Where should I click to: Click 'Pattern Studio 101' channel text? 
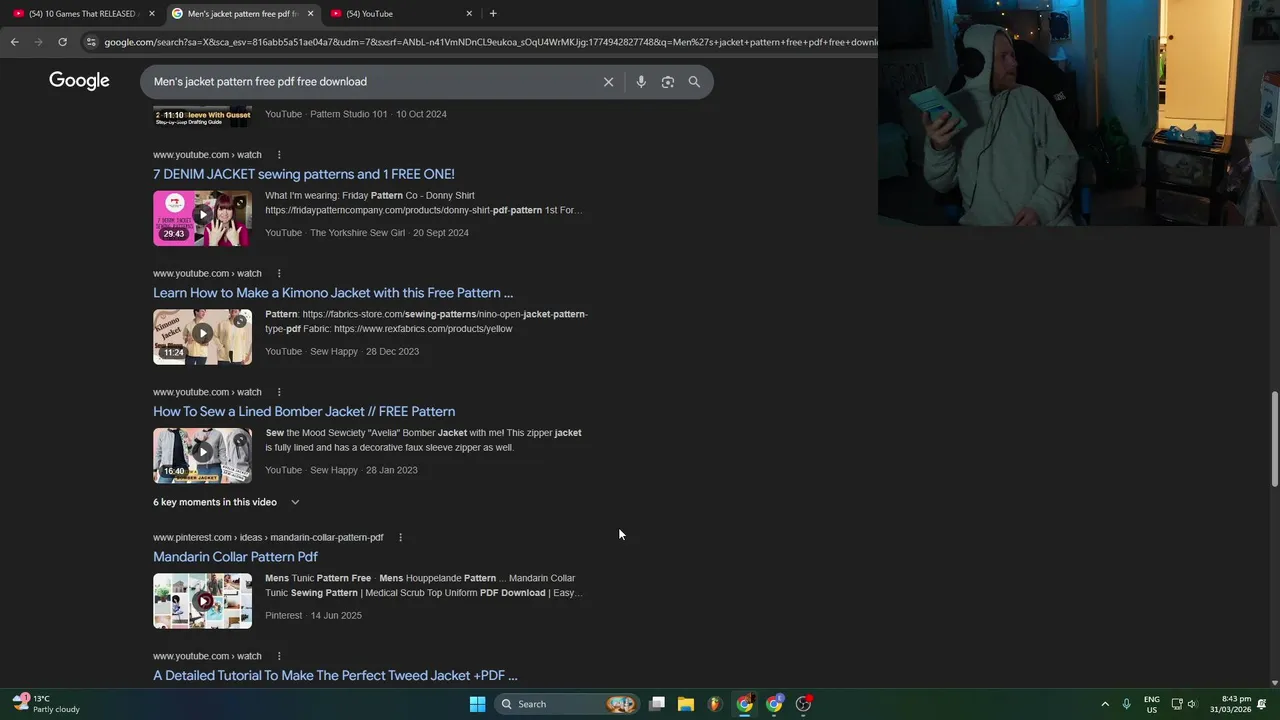[x=348, y=114]
